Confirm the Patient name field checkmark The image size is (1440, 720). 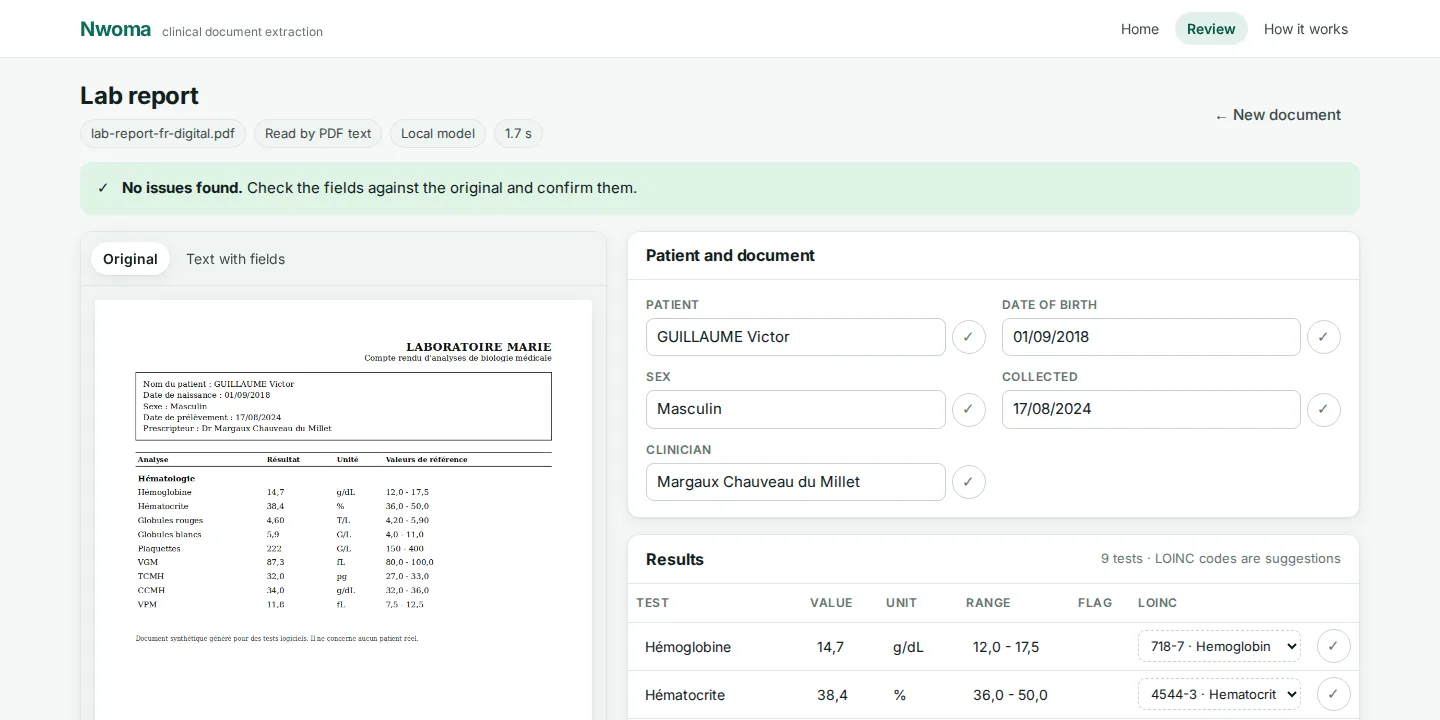[968, 337]
